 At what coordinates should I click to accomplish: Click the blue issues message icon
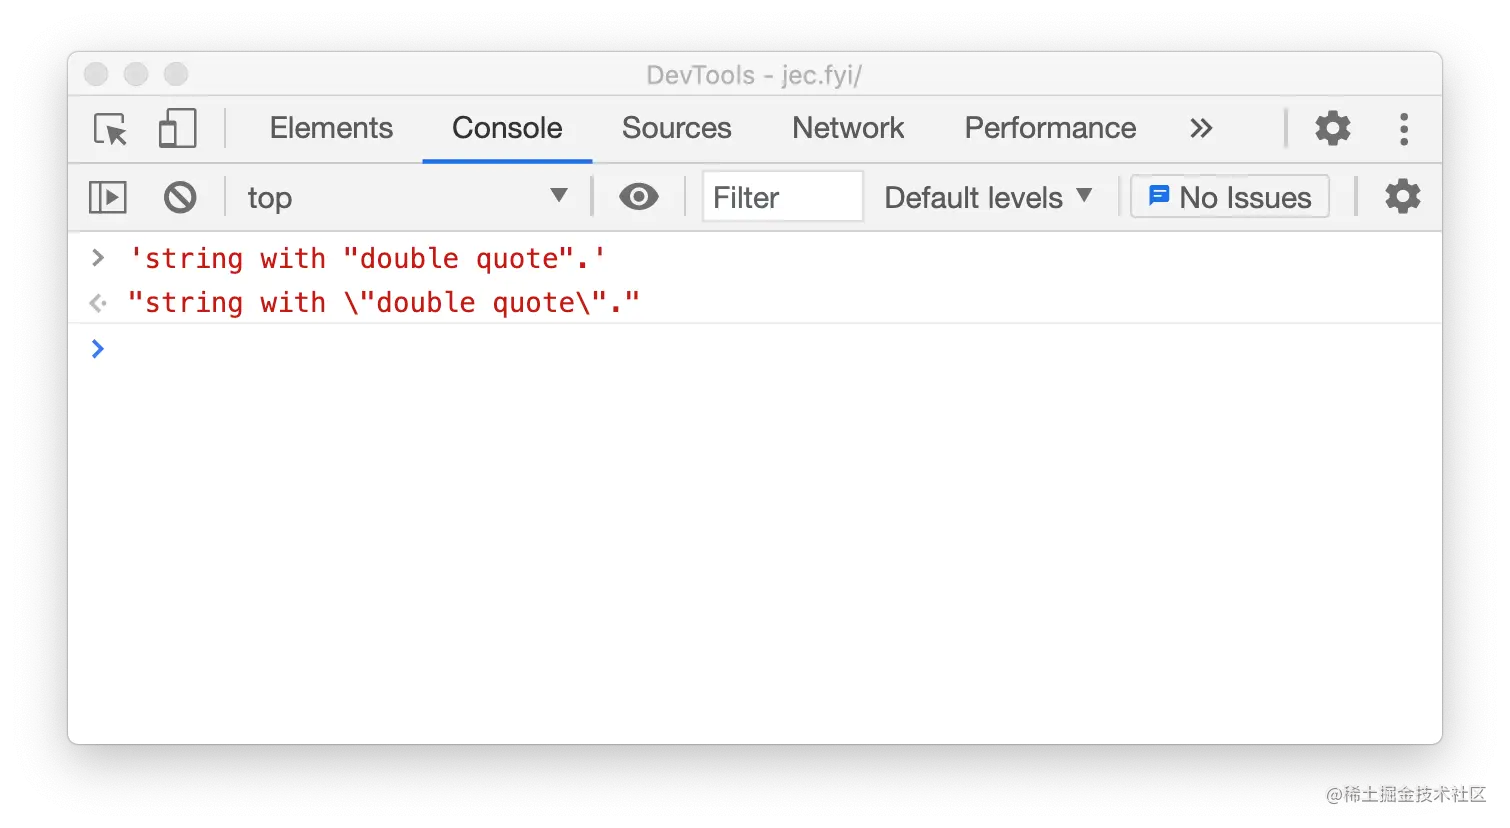click(x=1159, y=195)
